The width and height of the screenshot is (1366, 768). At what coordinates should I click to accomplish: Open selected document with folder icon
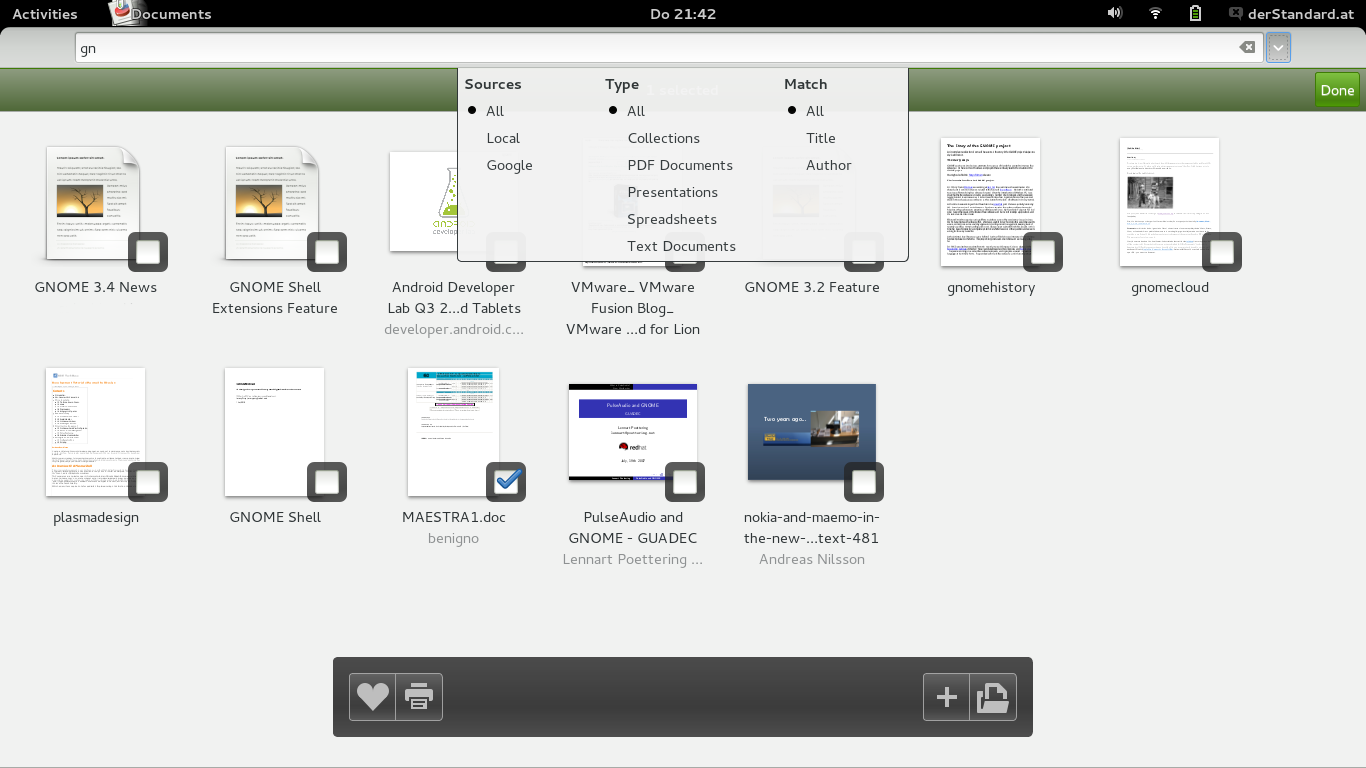coord(993,697)
